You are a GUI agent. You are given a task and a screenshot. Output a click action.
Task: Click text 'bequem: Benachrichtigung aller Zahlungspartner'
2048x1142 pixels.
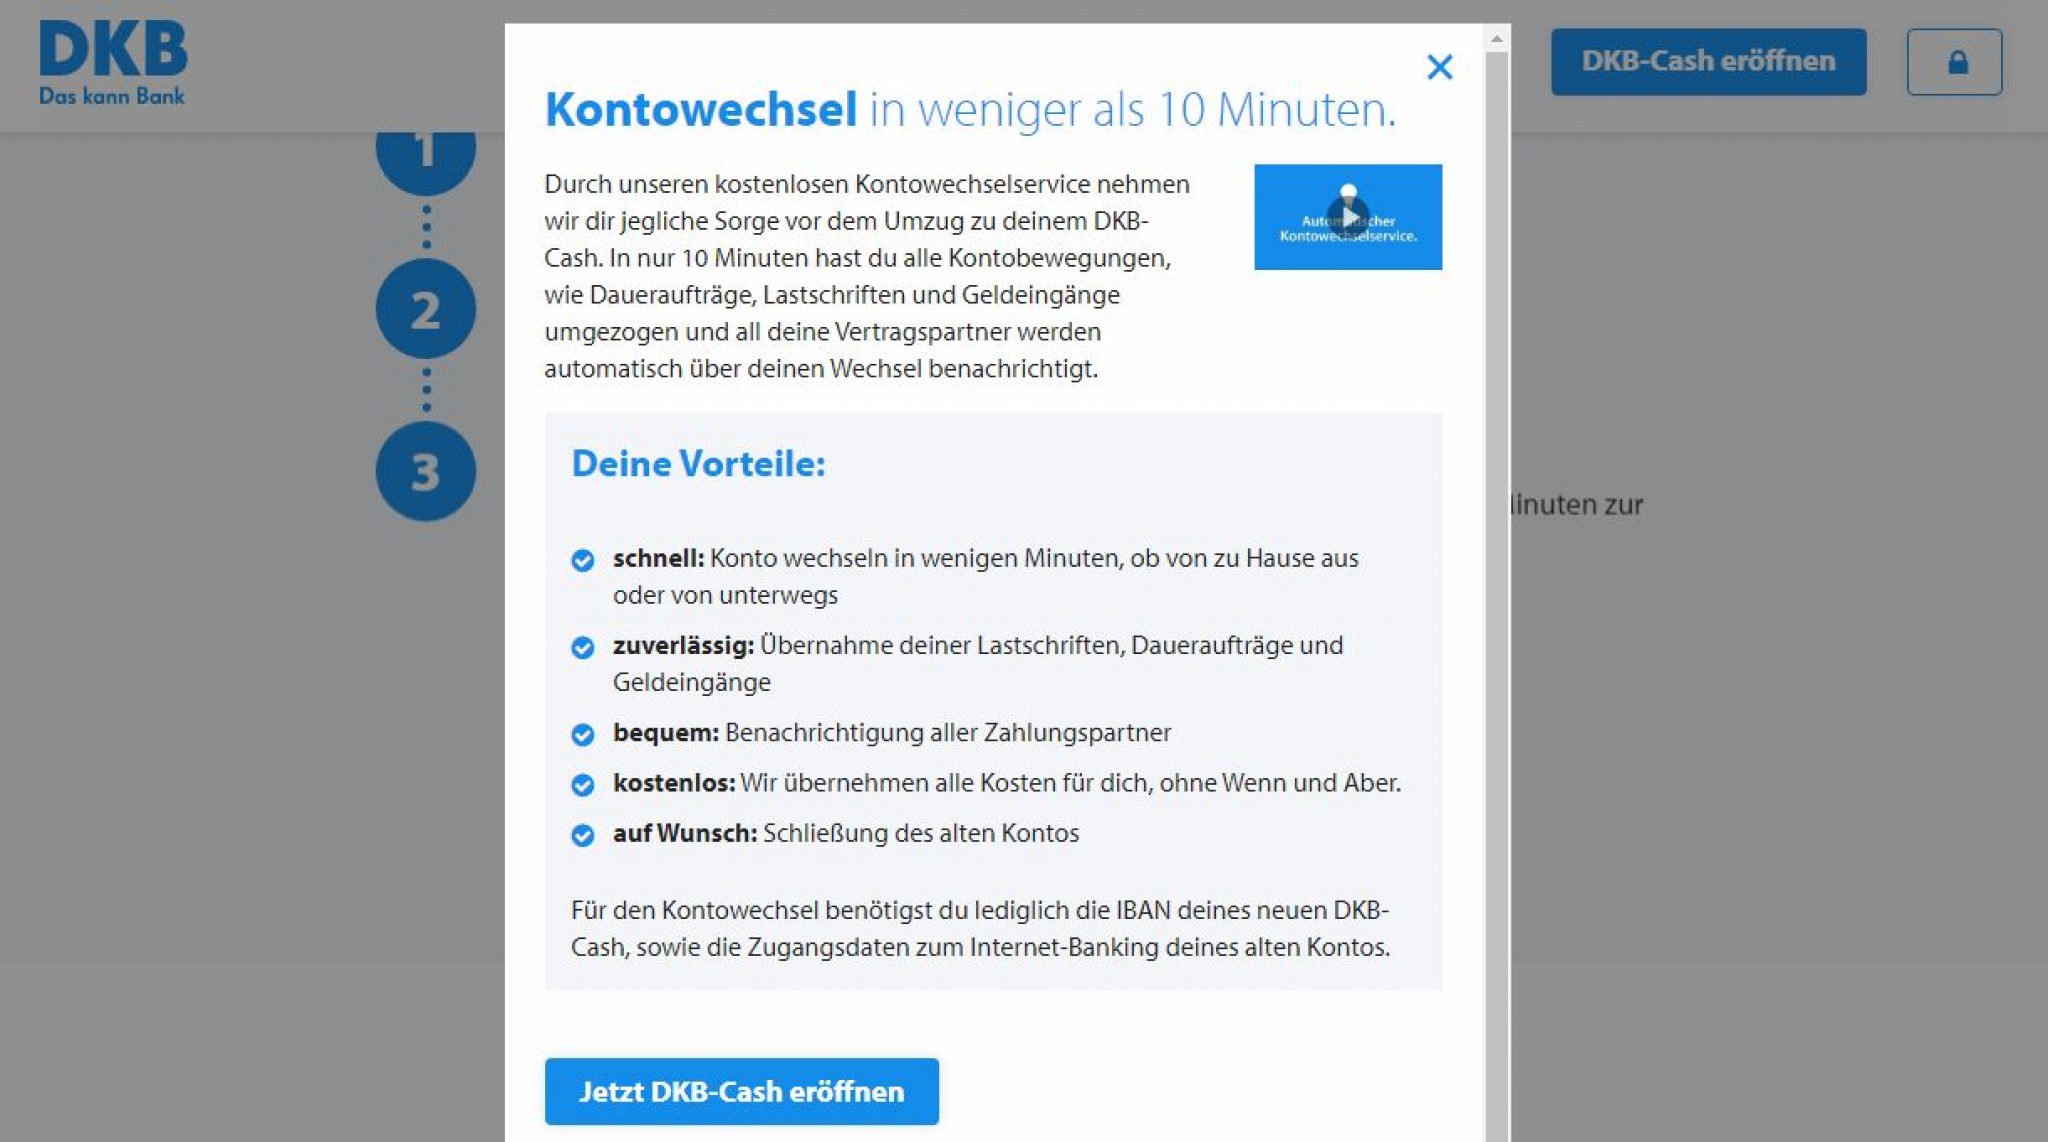tap(892, 732)
